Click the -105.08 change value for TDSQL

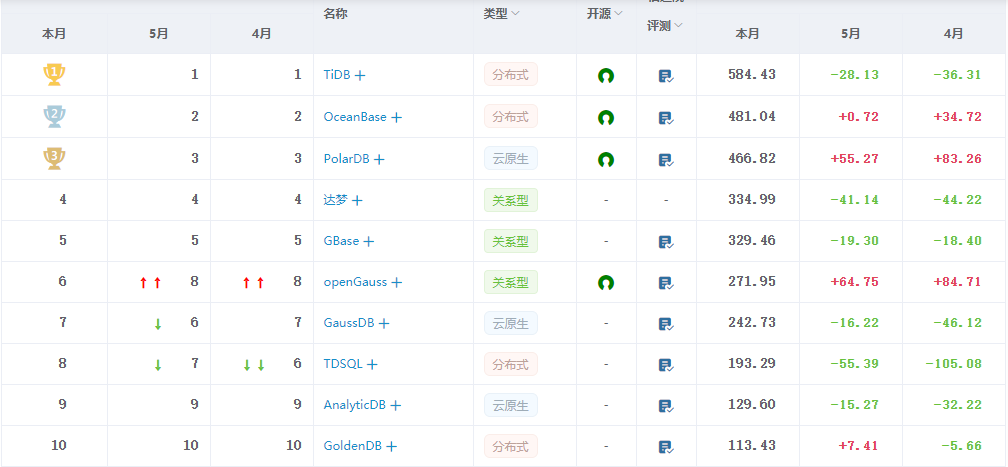click(953, 364)
